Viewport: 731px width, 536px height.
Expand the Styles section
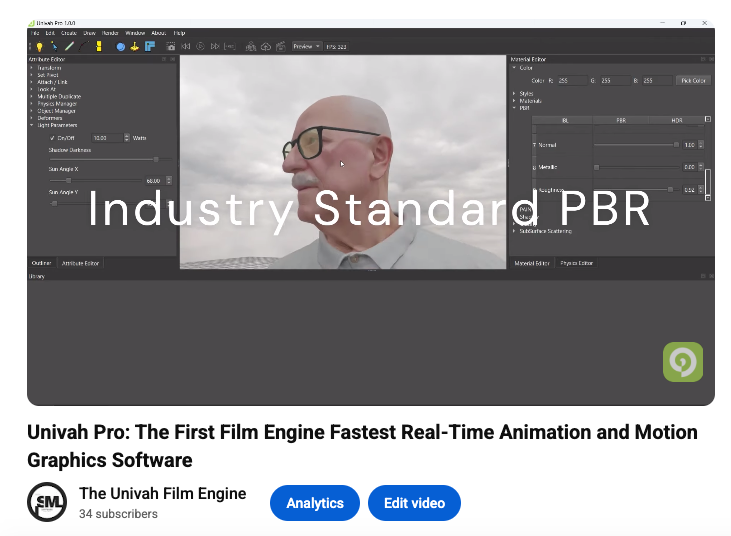point(514,94)
